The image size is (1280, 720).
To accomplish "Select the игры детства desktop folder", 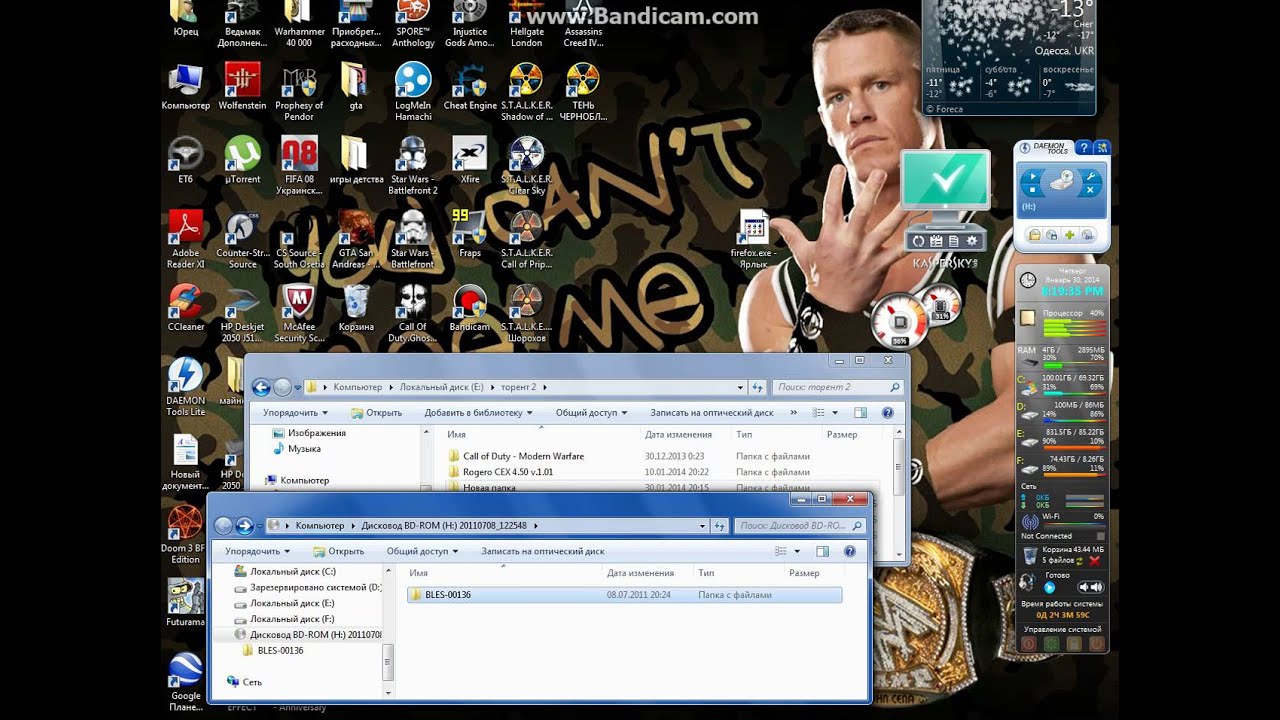I will point(356,161).
